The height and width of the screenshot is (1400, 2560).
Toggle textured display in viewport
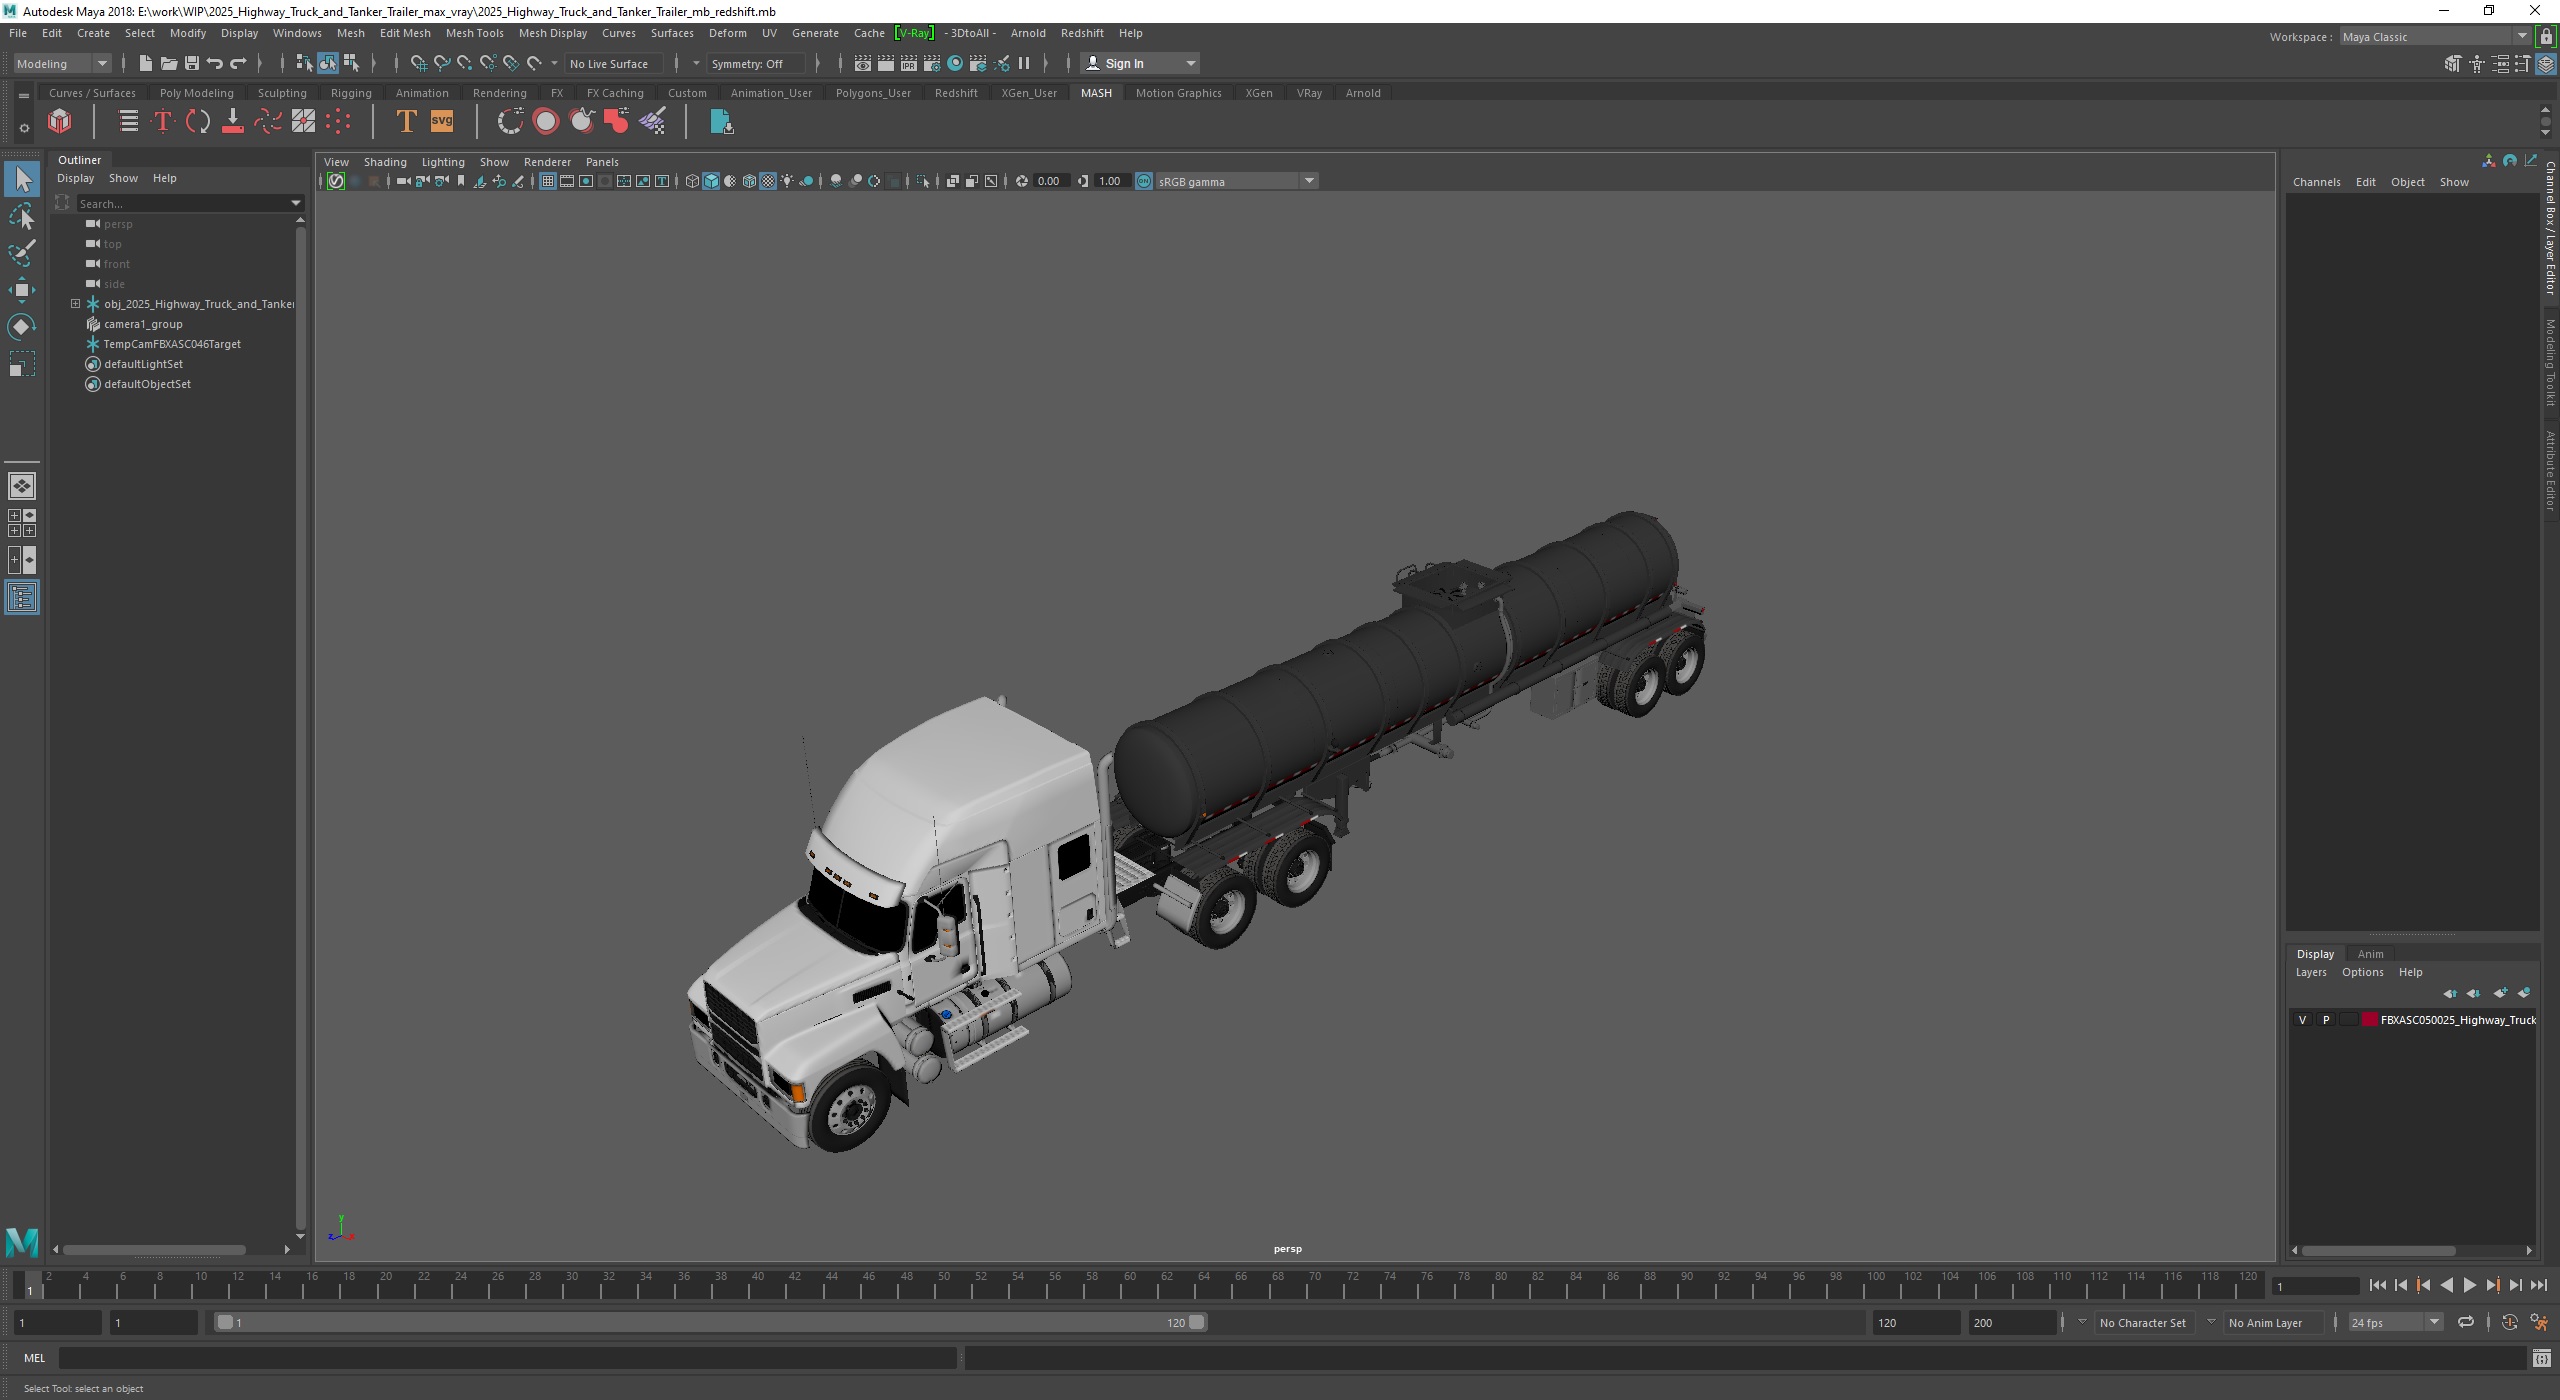pyautogui.click(x=768, y=181)
